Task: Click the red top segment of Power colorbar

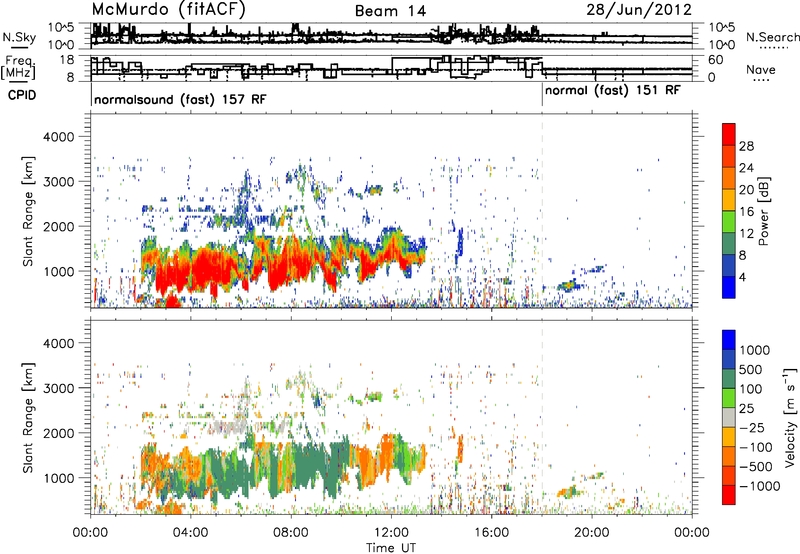Action: (729, 134)
